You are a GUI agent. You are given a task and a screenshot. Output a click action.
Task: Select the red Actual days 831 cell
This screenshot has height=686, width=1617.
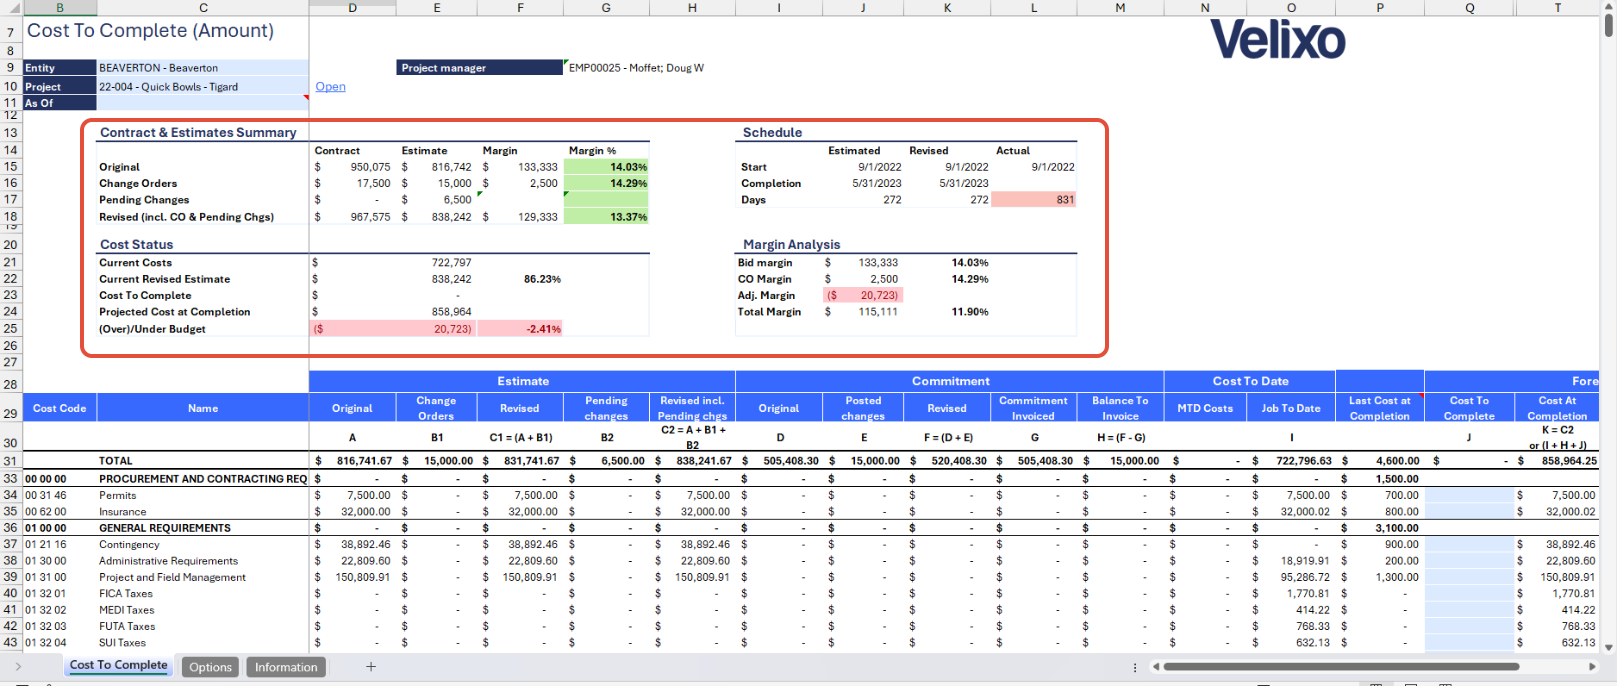(1035, 200)
